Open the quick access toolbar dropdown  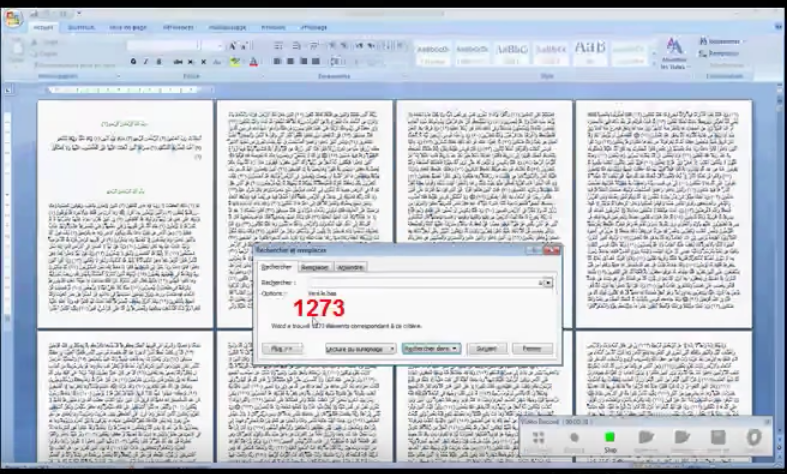coord(79,14)
